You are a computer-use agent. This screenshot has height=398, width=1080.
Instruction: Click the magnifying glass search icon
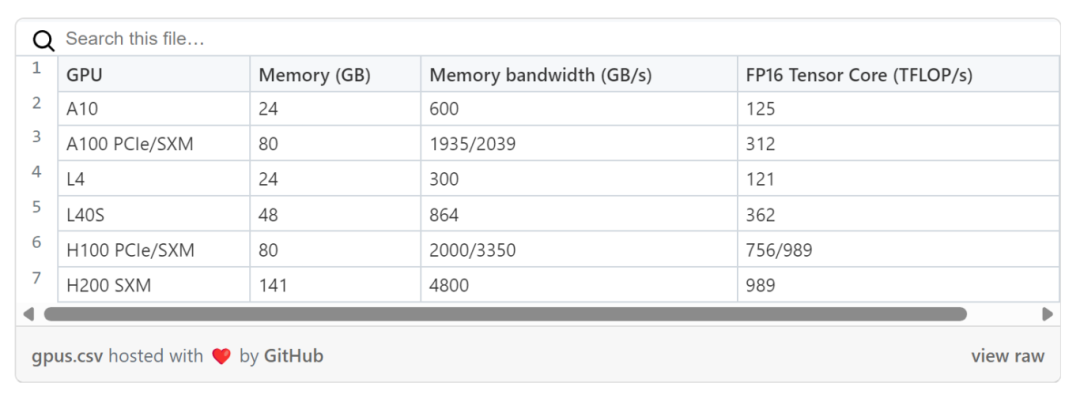43,41
